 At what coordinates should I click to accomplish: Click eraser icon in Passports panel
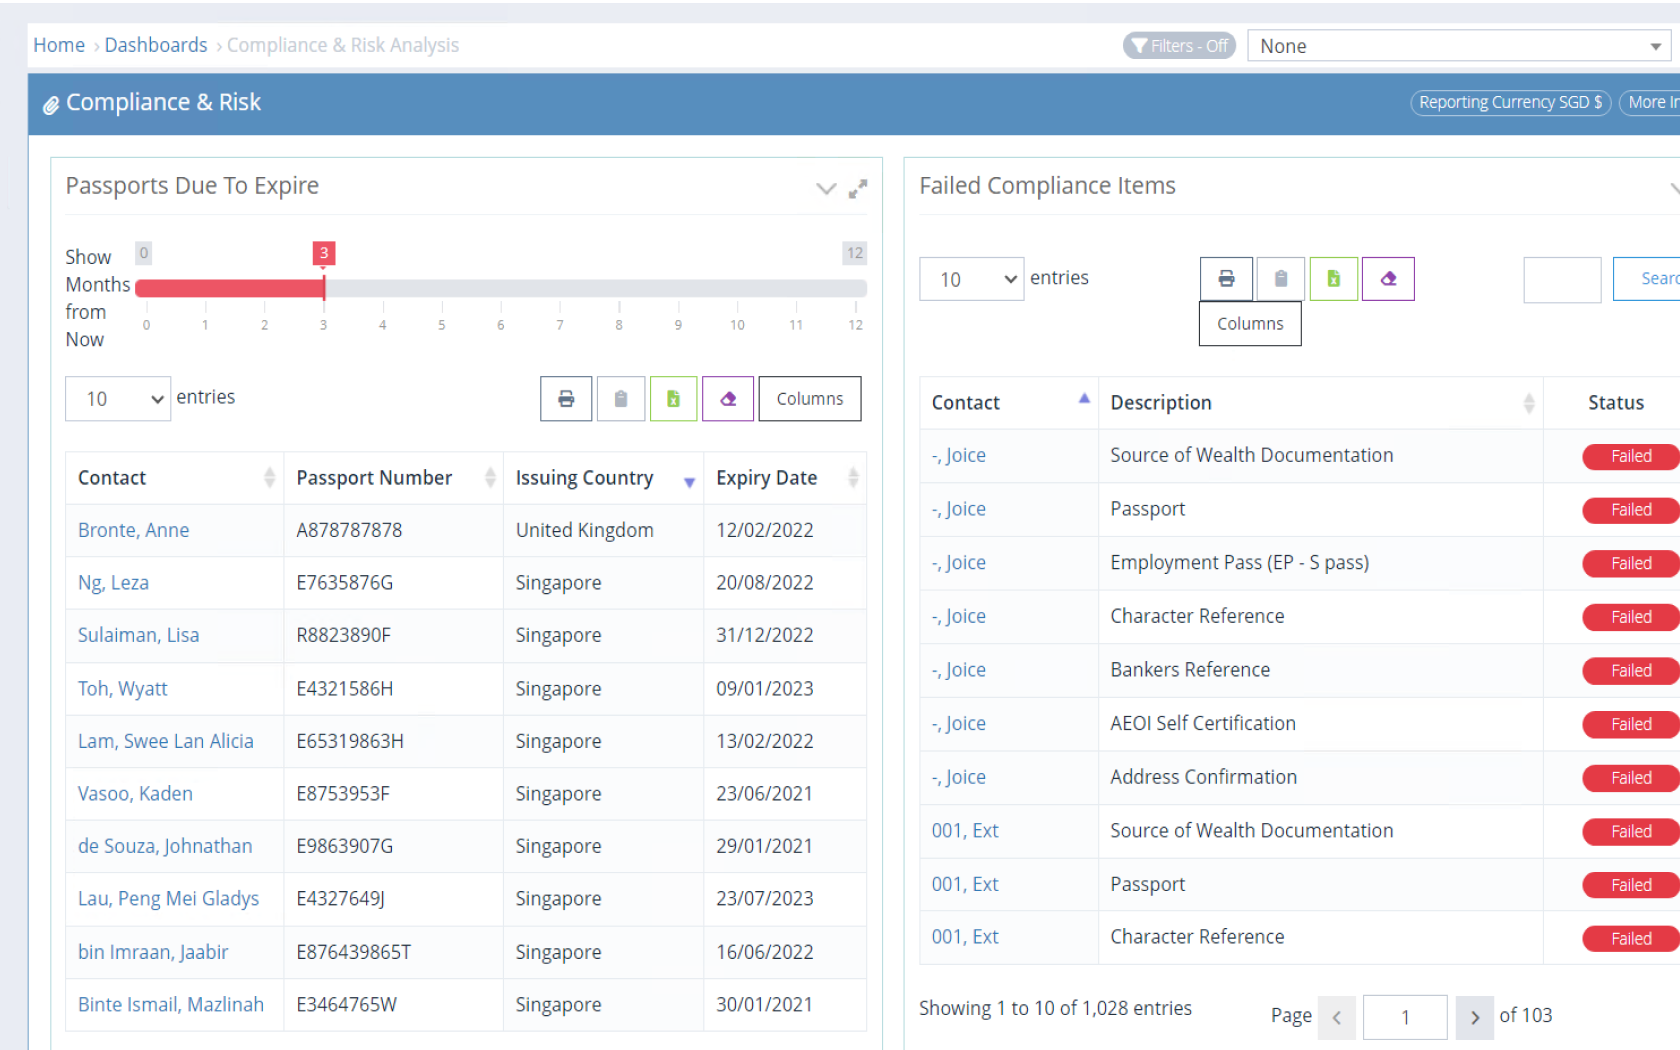click(728, 399)
